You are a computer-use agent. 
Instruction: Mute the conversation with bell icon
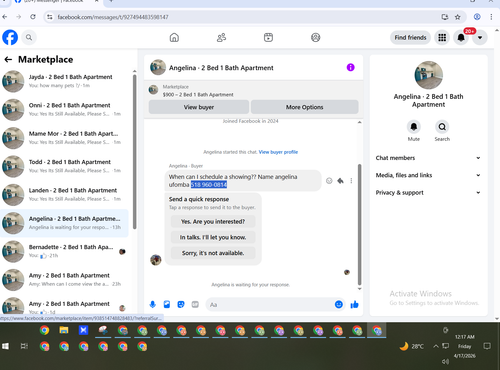(x=414, y=127)
